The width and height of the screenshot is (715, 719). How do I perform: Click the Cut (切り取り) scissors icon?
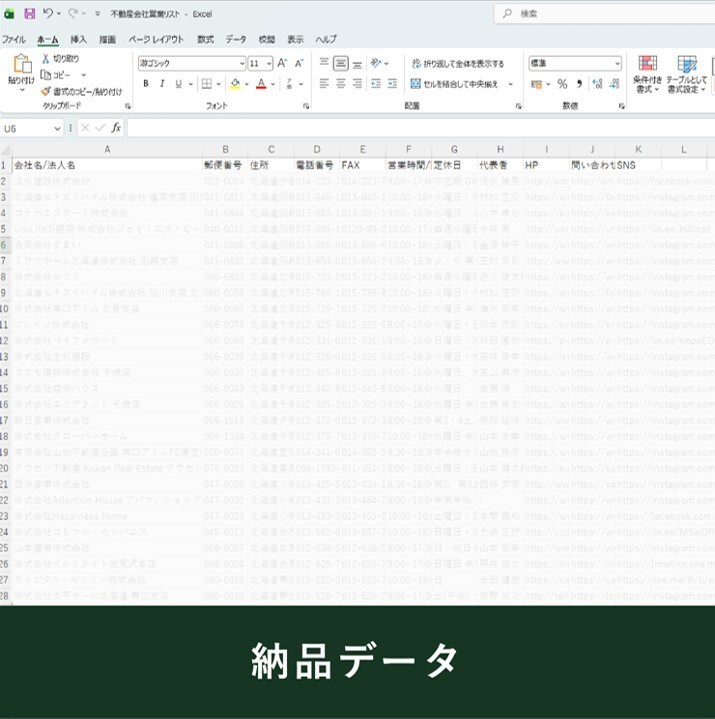45,59
